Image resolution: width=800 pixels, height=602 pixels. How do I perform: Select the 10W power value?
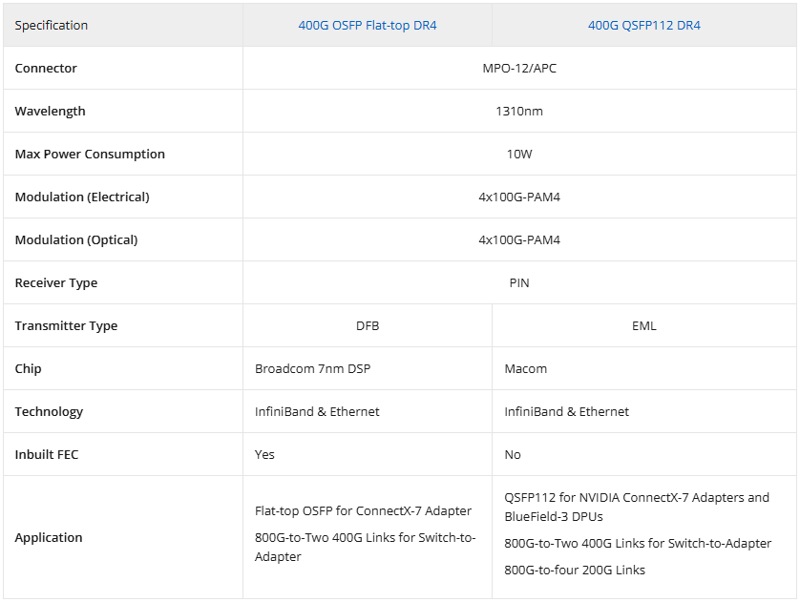519,154
